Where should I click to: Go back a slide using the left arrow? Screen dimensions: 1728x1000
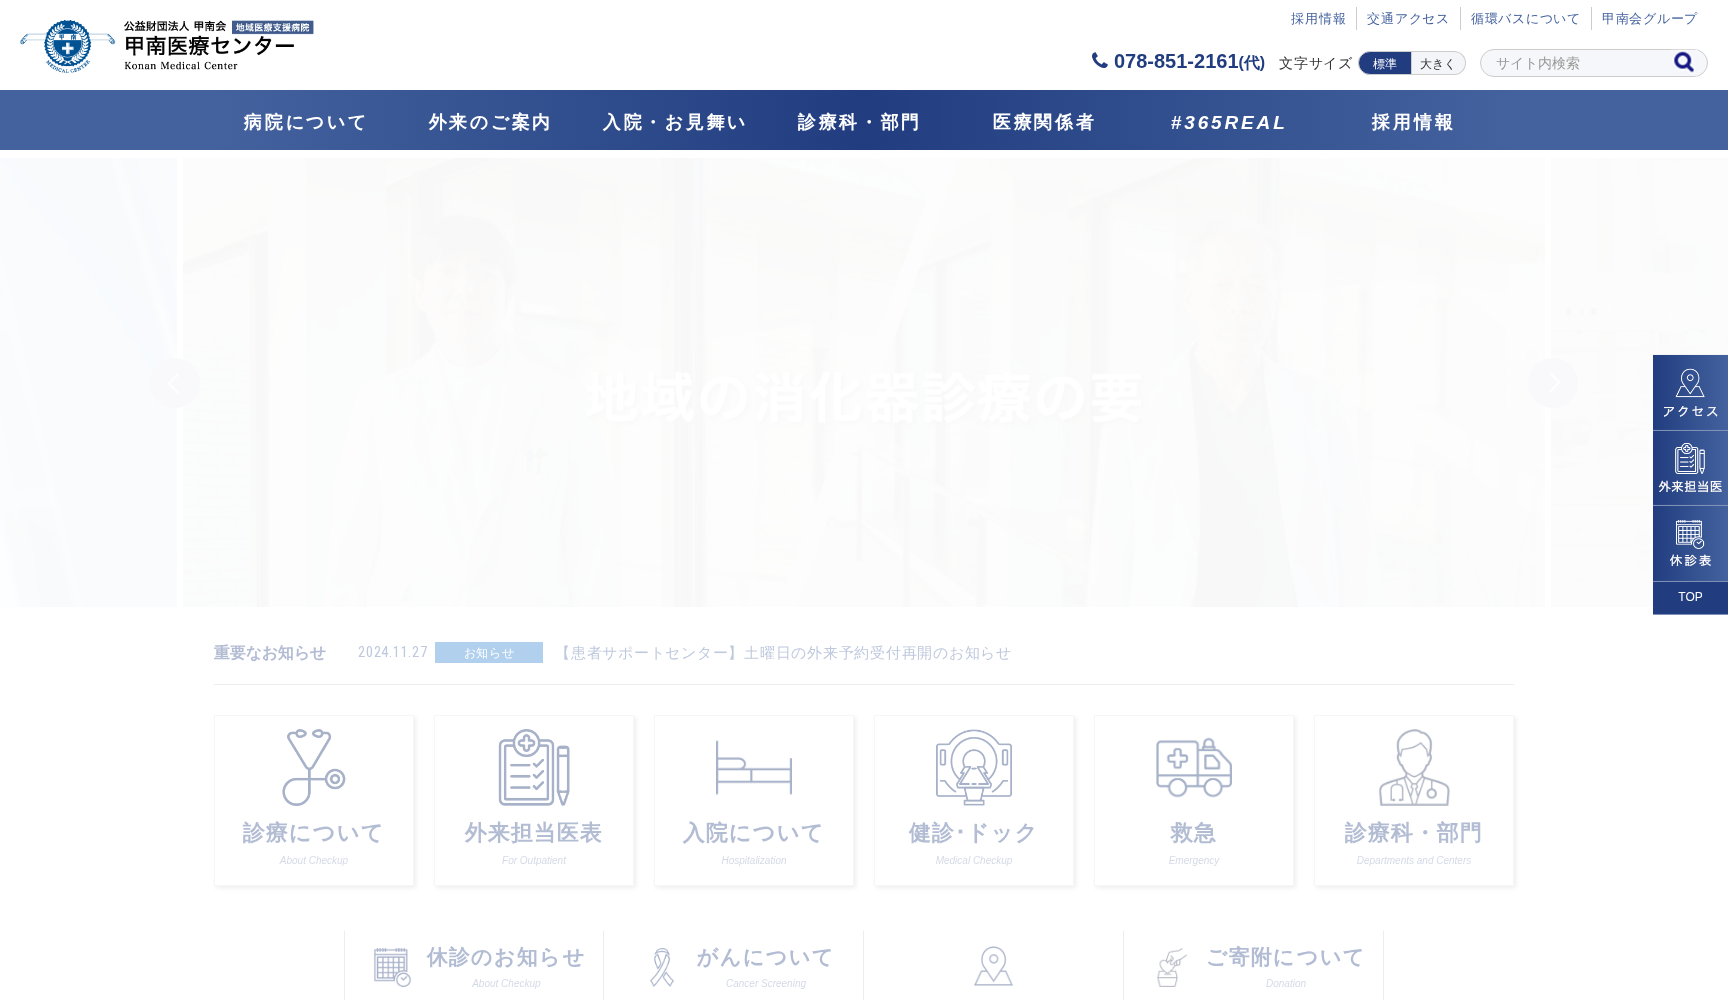coord(176,383)
